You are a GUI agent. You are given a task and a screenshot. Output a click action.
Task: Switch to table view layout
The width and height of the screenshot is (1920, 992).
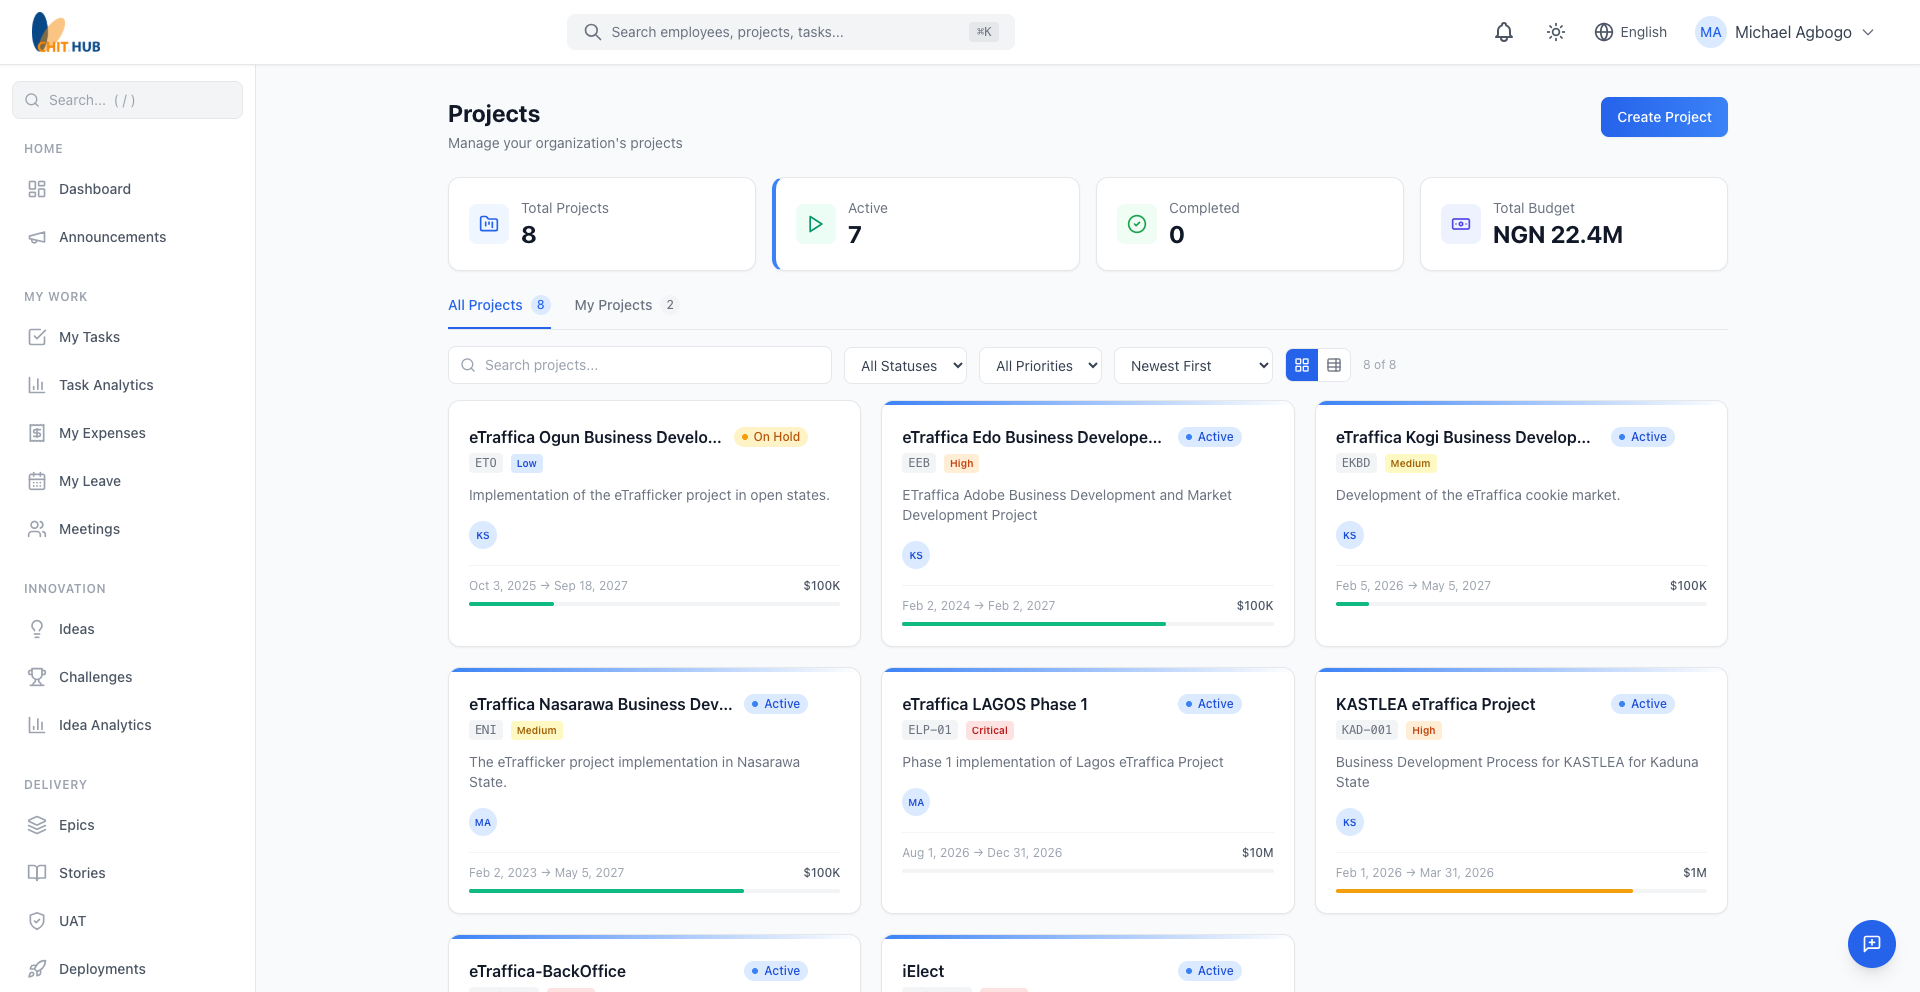tap(1334, 365)
